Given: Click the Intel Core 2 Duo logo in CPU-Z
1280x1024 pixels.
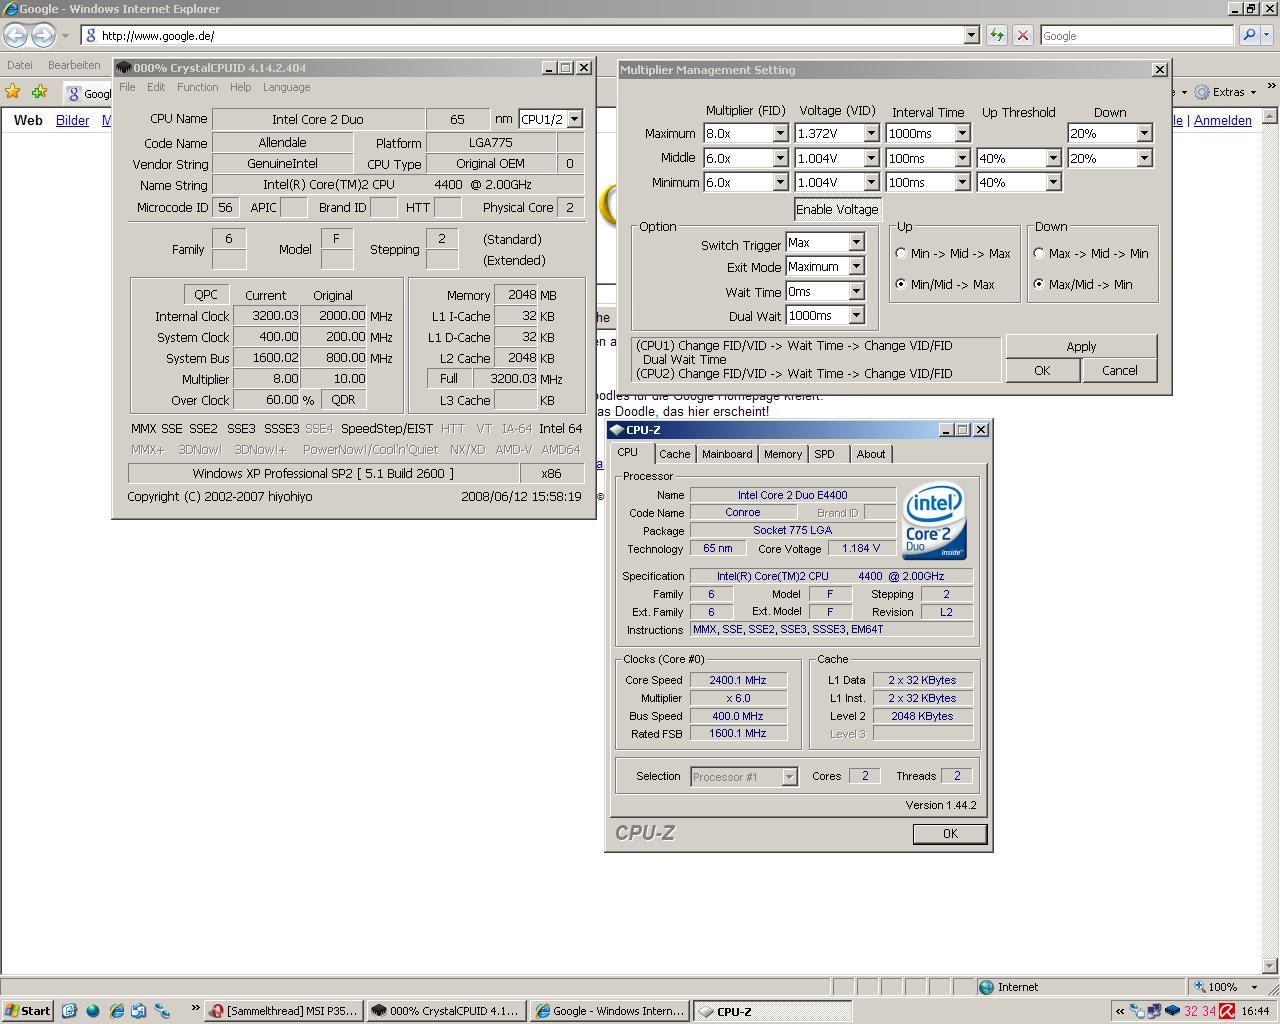Looking at the screenshot, I should coord(934,521).
